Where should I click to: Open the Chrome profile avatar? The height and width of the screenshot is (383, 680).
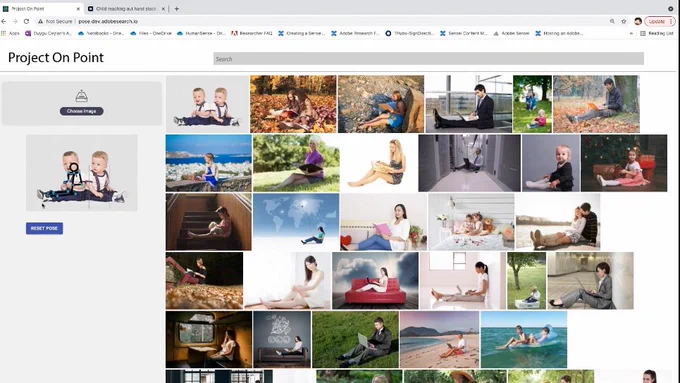pos(638,21)
